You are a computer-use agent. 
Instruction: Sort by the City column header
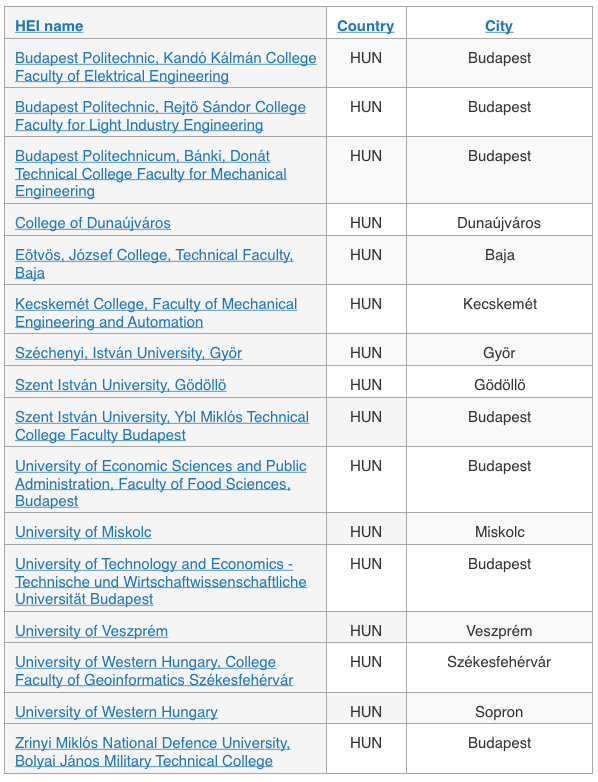[x=499, y=26]
